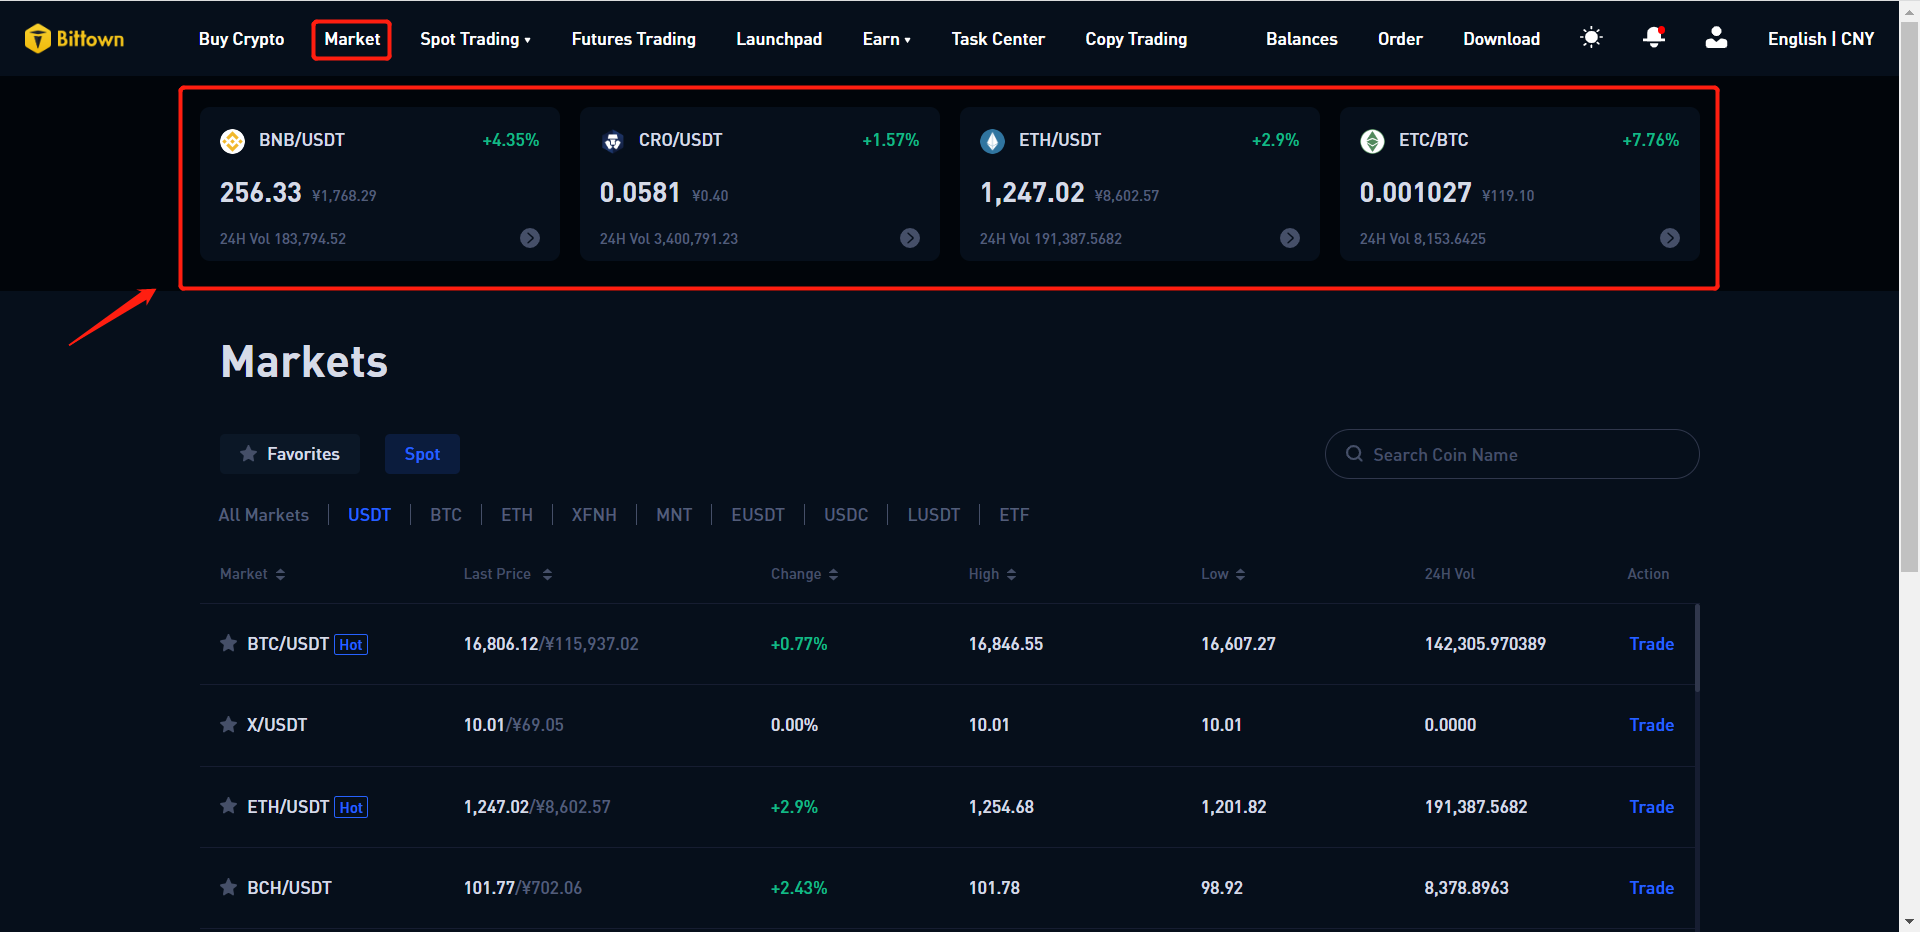Click Trade for BTC/USDT
Image resolution: width=1920 pixels, height=932 pixels.
click(x=1651, y=644)
